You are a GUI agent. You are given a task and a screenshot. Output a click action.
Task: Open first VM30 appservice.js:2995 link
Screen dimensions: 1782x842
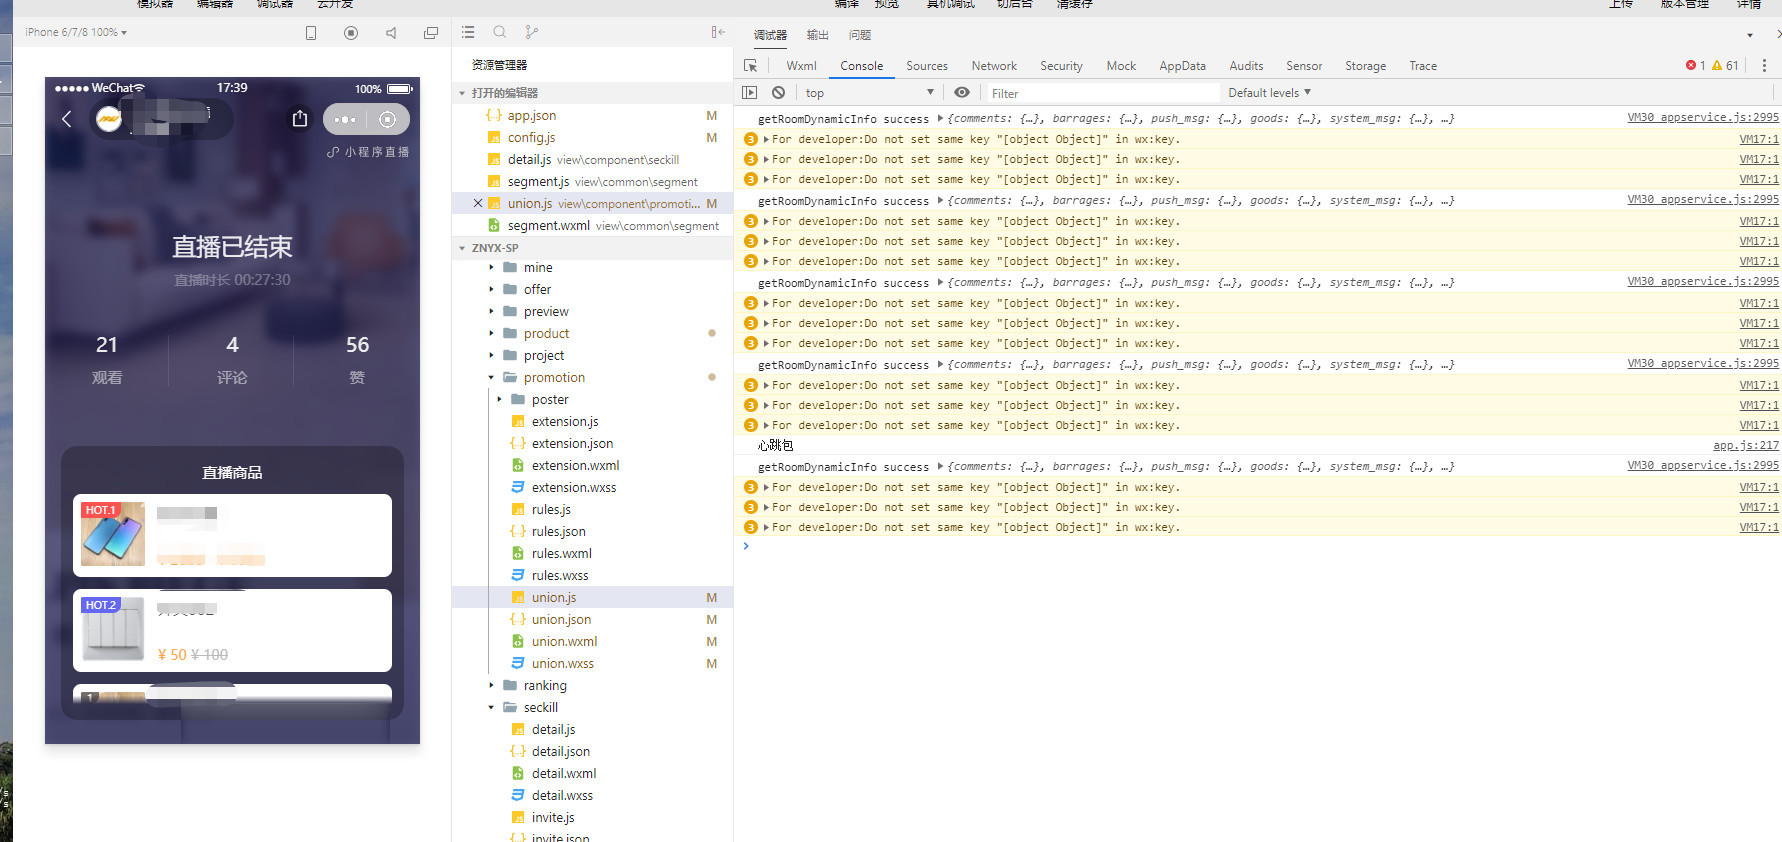coord(1703,117)
